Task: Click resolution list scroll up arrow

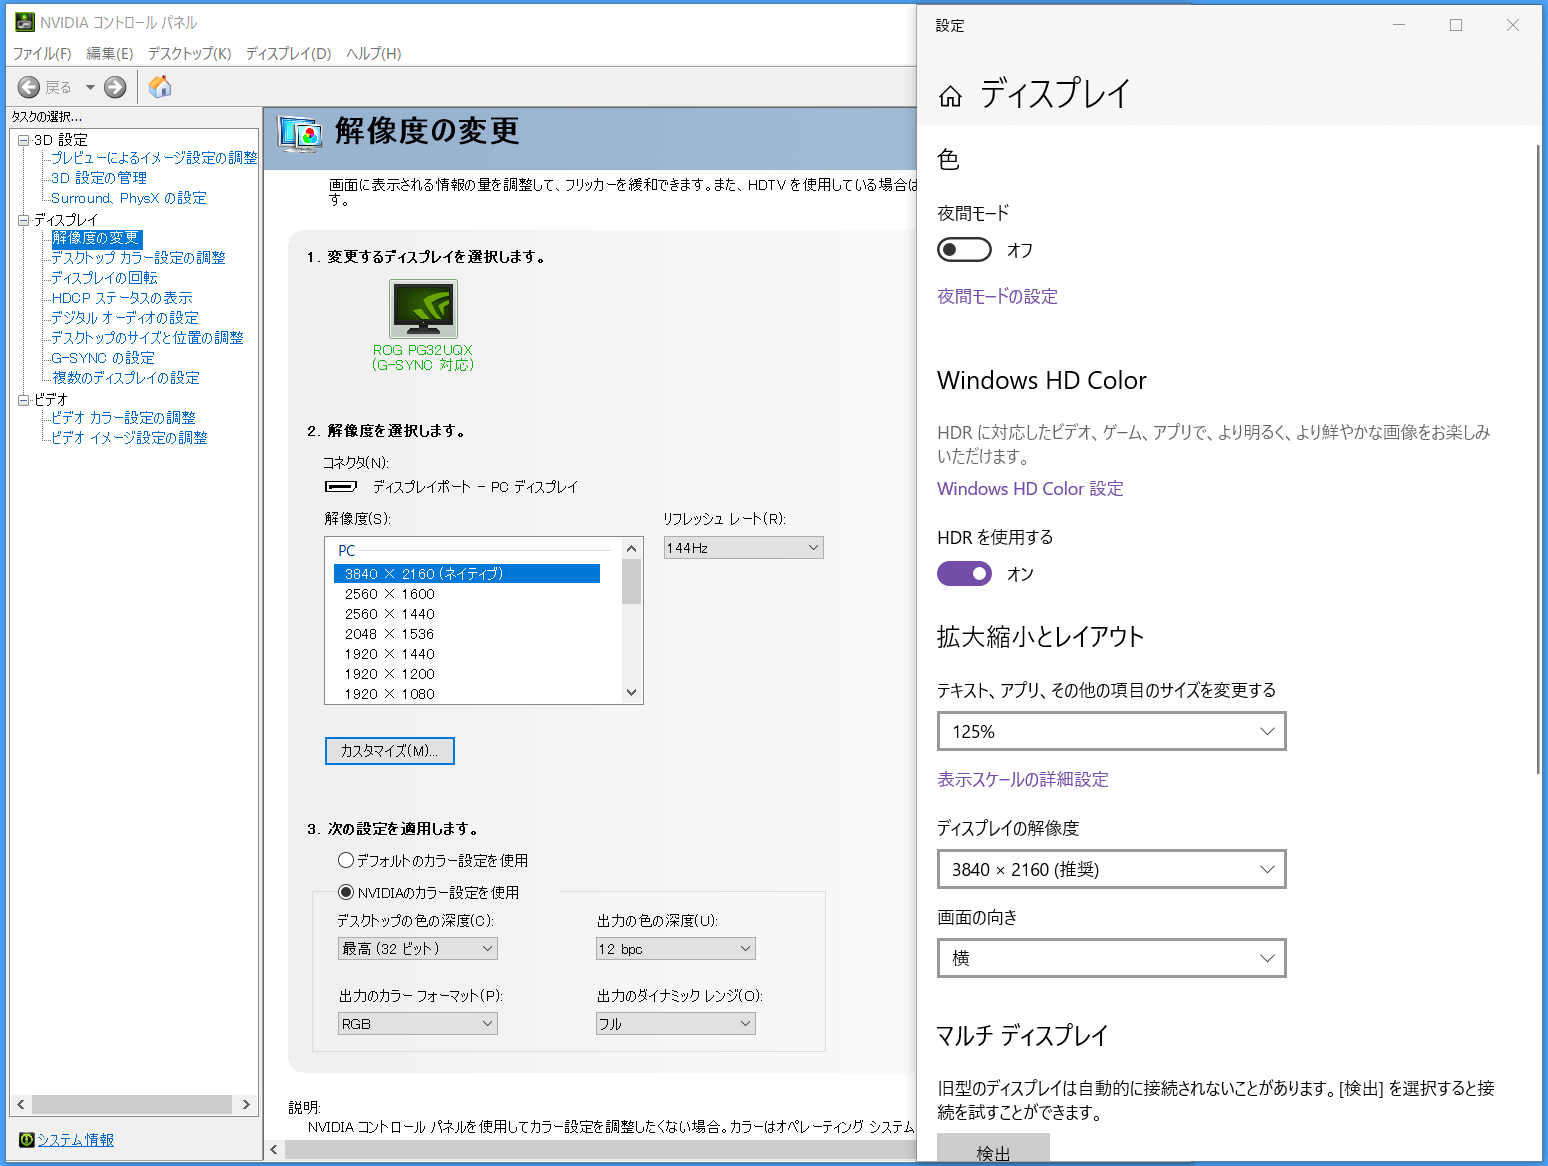Action: click(631, 548)
